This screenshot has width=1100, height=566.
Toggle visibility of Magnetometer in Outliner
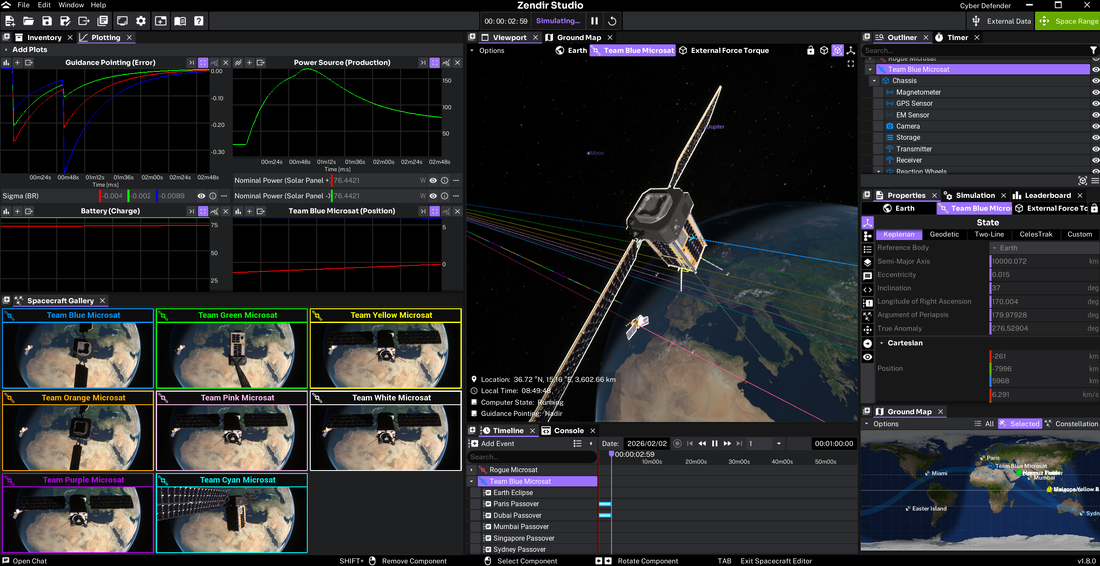click(x=1096, y=92)
